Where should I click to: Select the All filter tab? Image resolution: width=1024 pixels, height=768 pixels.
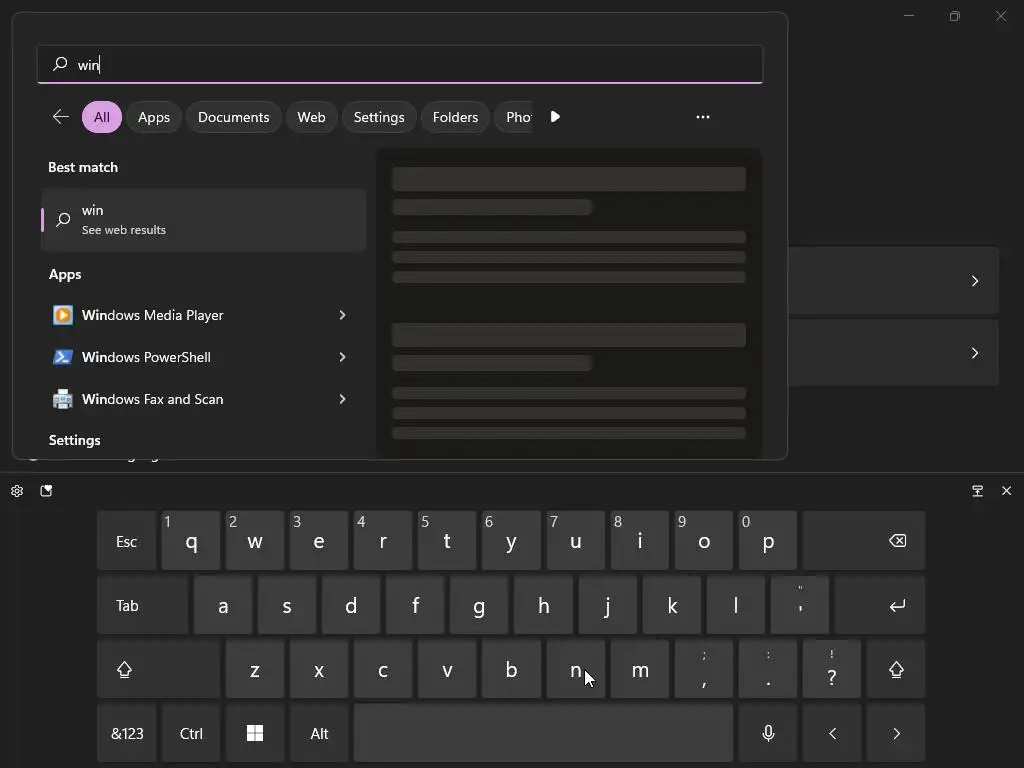pyautogui.click(x=102, y=117)
